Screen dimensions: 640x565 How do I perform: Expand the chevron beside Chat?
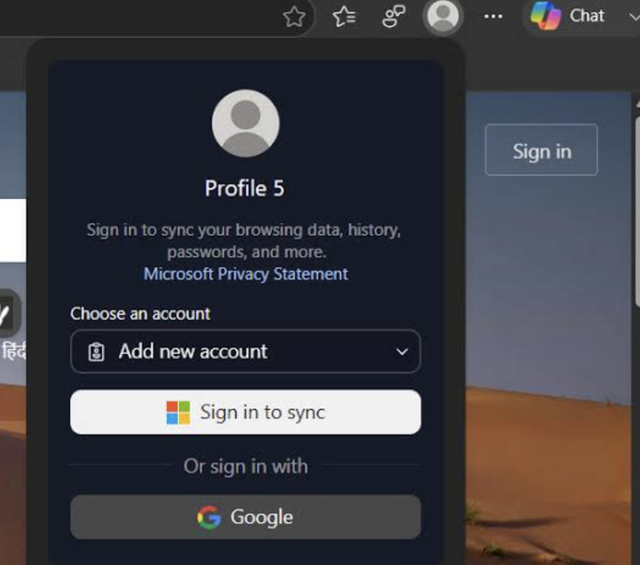634,17
